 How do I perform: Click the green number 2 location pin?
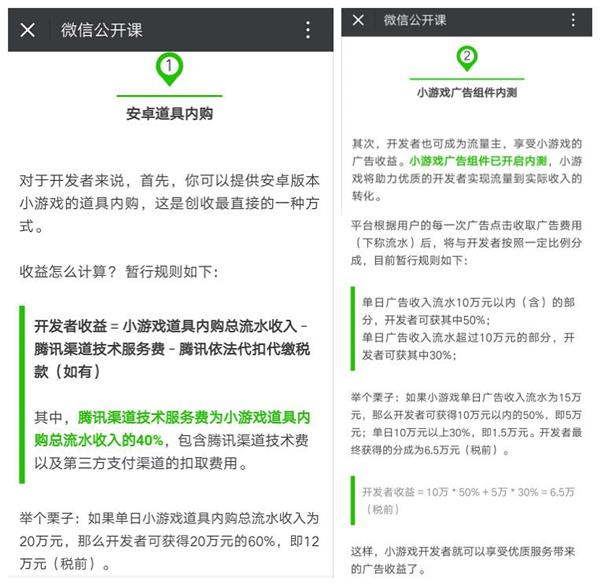tap(467, 58)
